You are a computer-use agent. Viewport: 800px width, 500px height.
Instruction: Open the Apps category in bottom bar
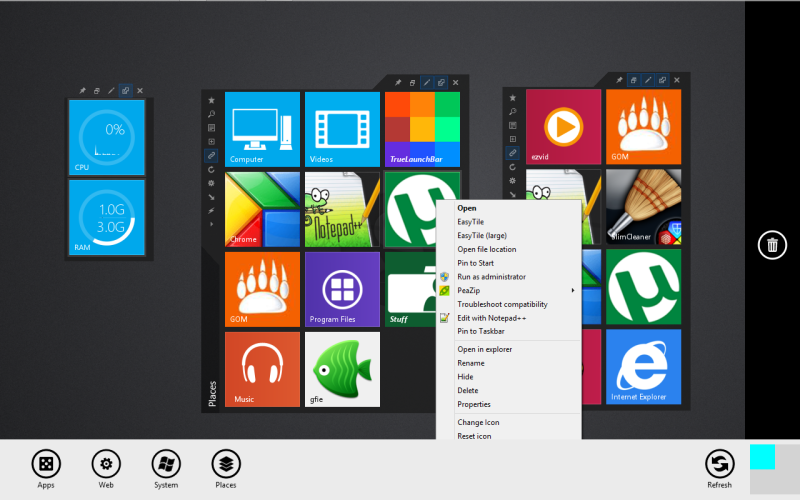click(x=45, y=464)
